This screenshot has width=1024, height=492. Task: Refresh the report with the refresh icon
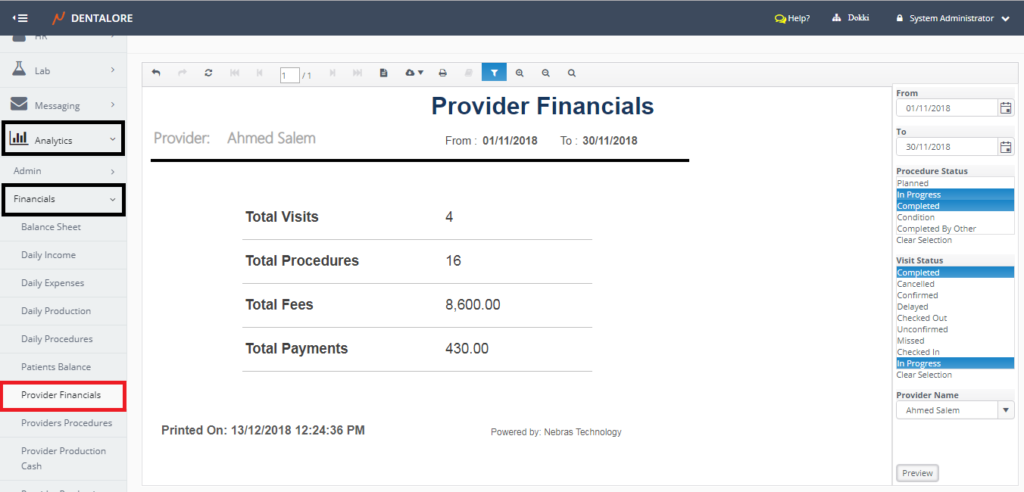click(208, 73)
